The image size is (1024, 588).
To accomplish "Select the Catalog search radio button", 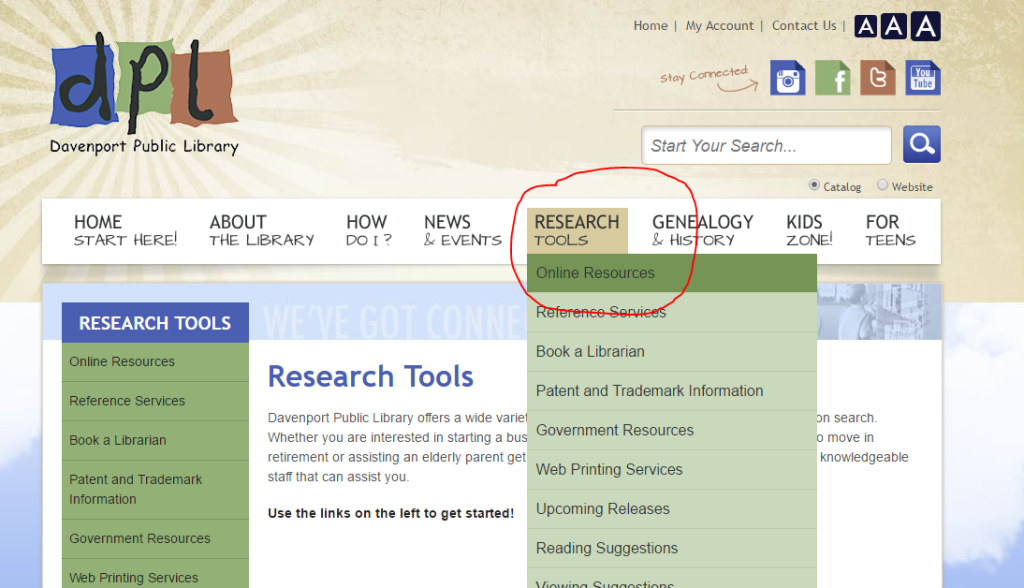I will [x=814, y=185].
